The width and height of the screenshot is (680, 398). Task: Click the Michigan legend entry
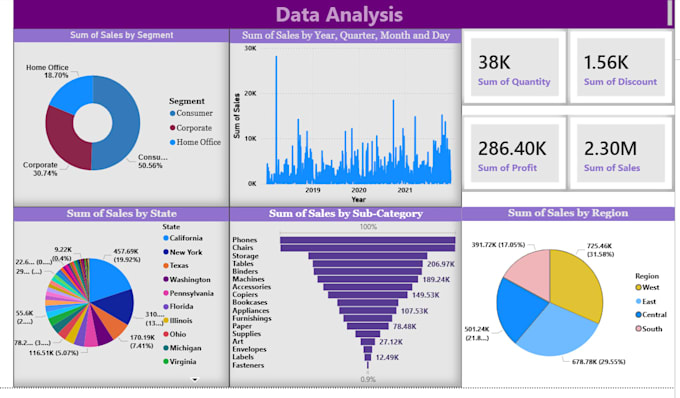pos(182,348)
